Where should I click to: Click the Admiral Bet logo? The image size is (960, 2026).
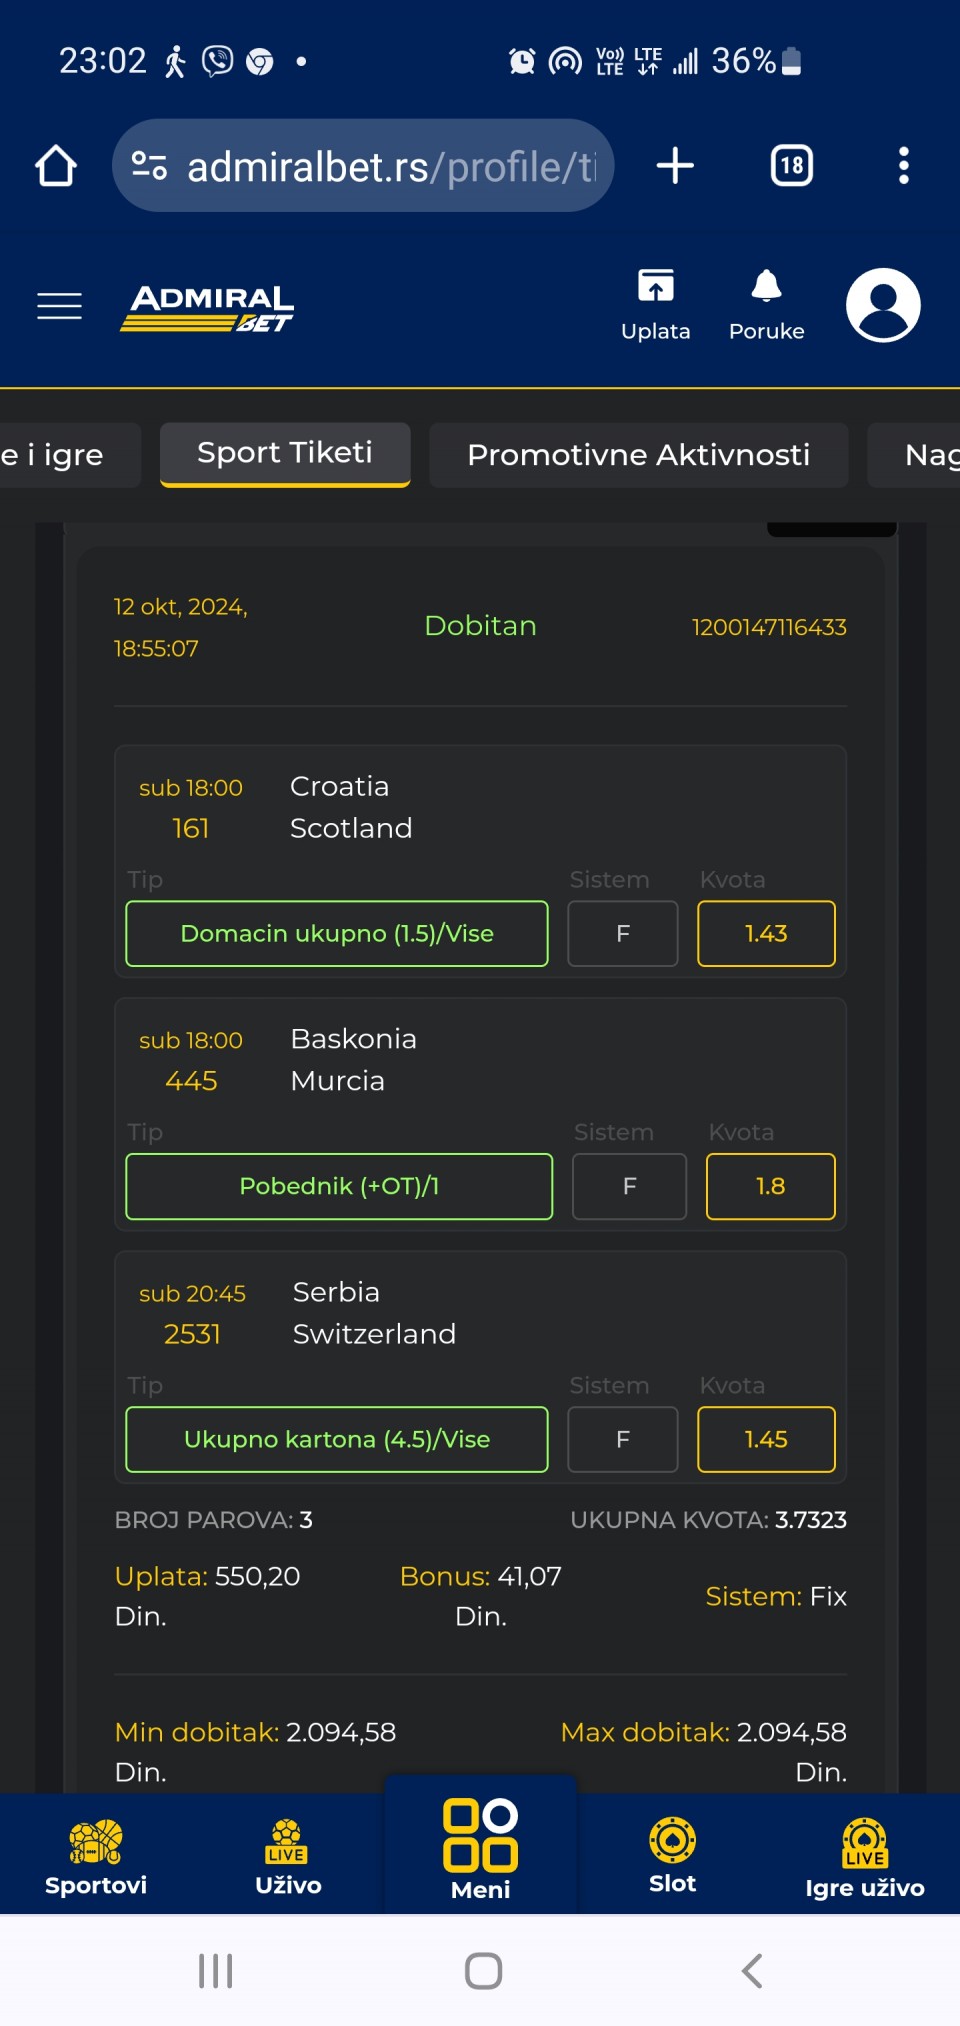(207, 307)
